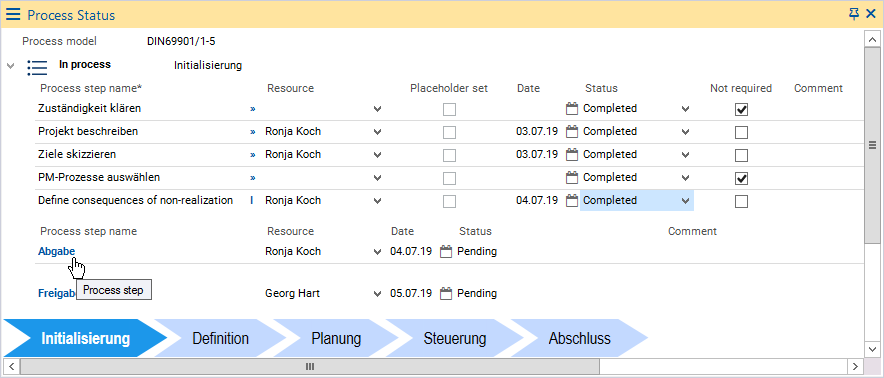Viewport: 884px width, 378px height.
Task: Open calendar for Ziele skizzieren date
Action: point(572,155)
